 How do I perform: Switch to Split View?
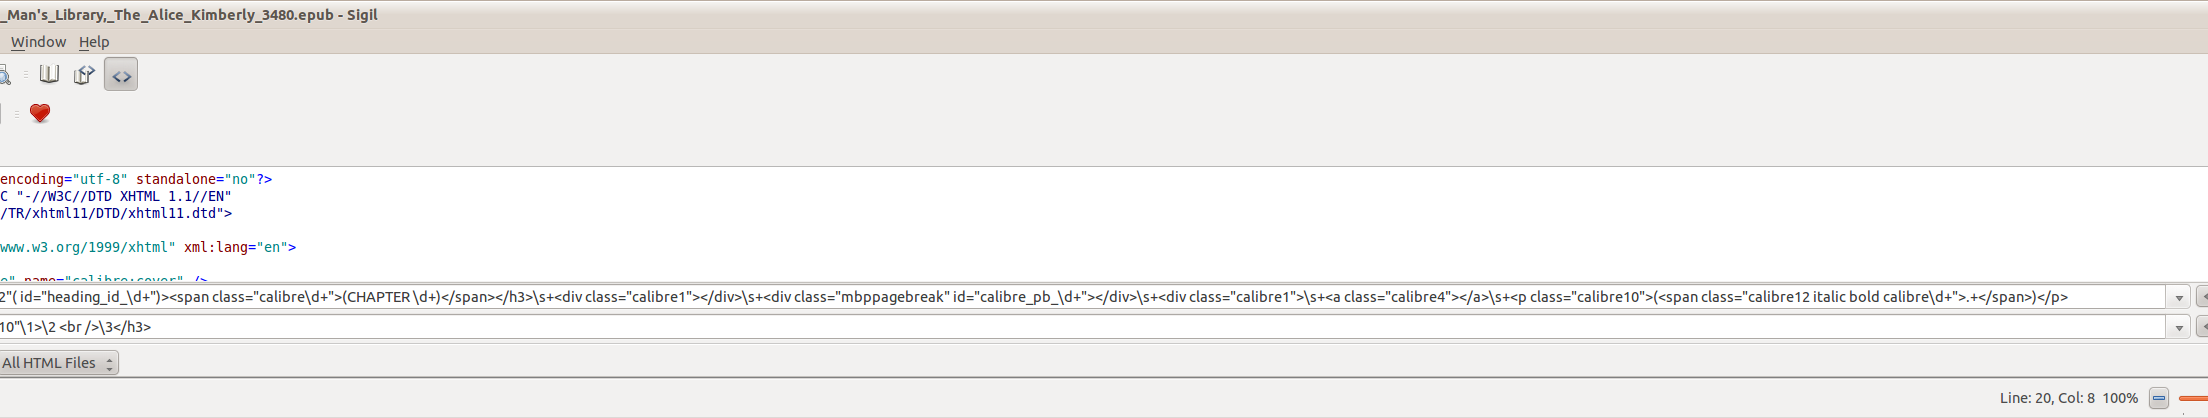coord(84,75)
